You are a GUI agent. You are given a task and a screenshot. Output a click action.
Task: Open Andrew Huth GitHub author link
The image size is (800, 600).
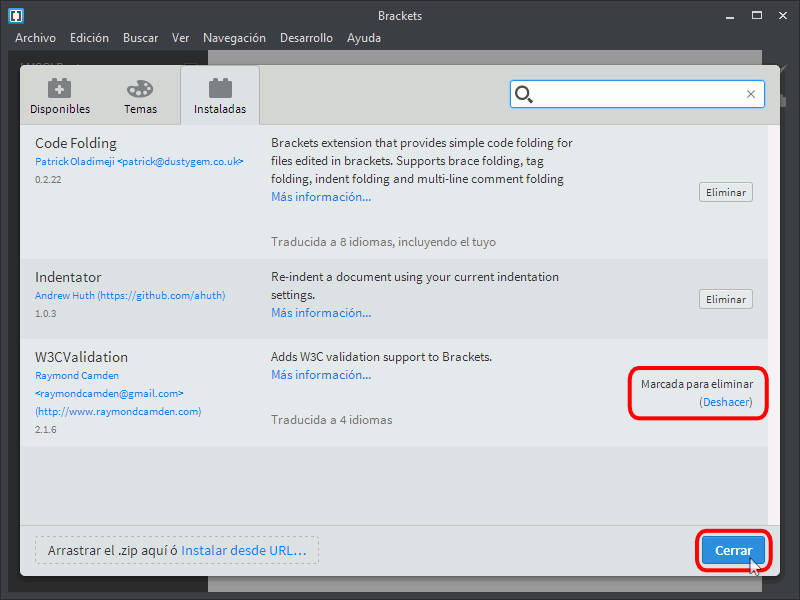click(x=130, y=295)
